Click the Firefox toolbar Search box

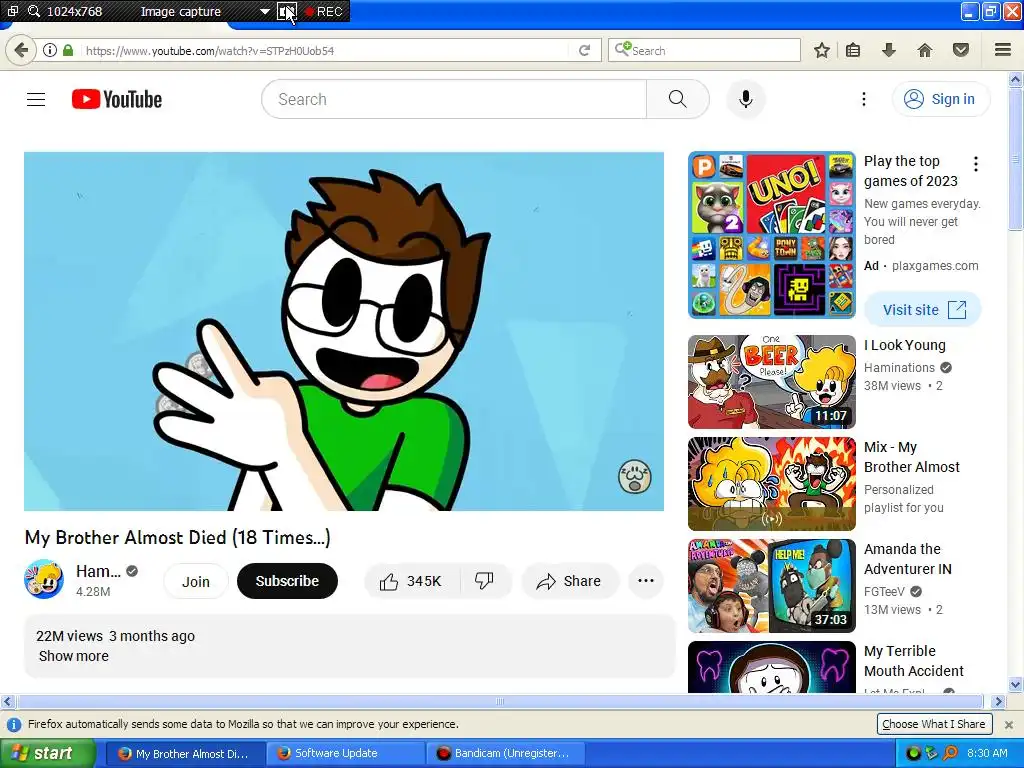[x=704, y=50]
